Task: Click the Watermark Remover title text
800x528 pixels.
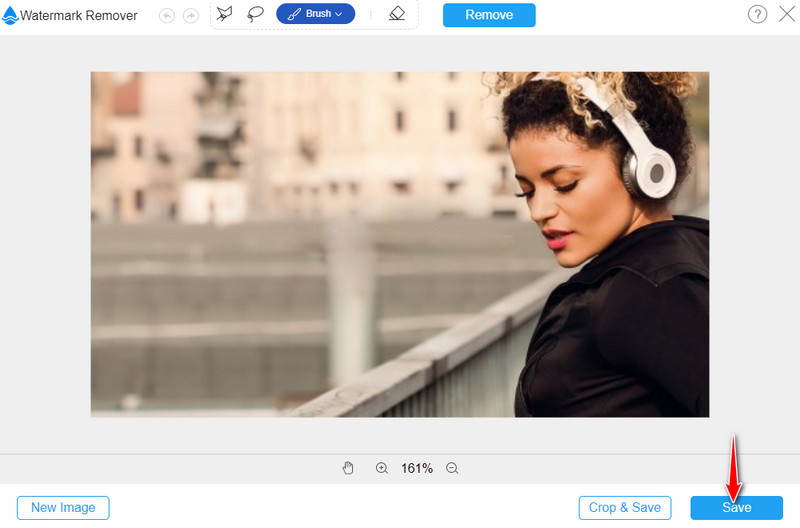Action: [80, 16]
